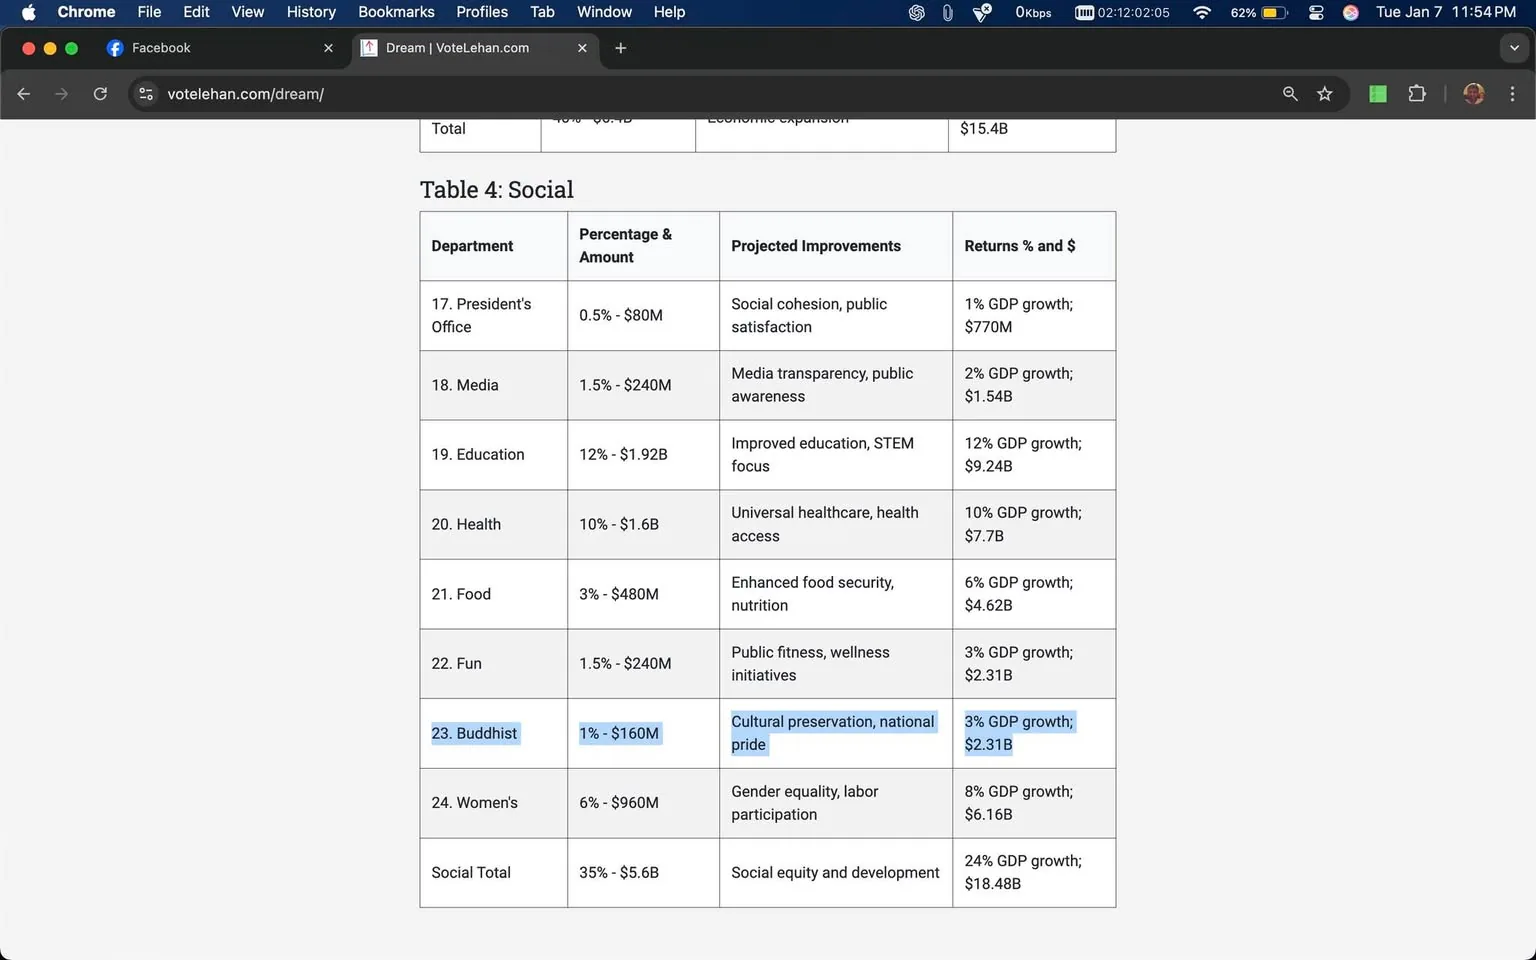The image size is (1536, 960).
Task: Open the Wi-Fi status menu
Action: [1202, 12]
